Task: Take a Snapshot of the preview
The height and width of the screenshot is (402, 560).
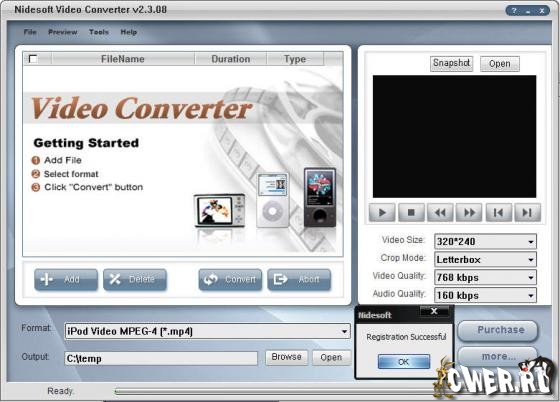Action: click(451, 64)
